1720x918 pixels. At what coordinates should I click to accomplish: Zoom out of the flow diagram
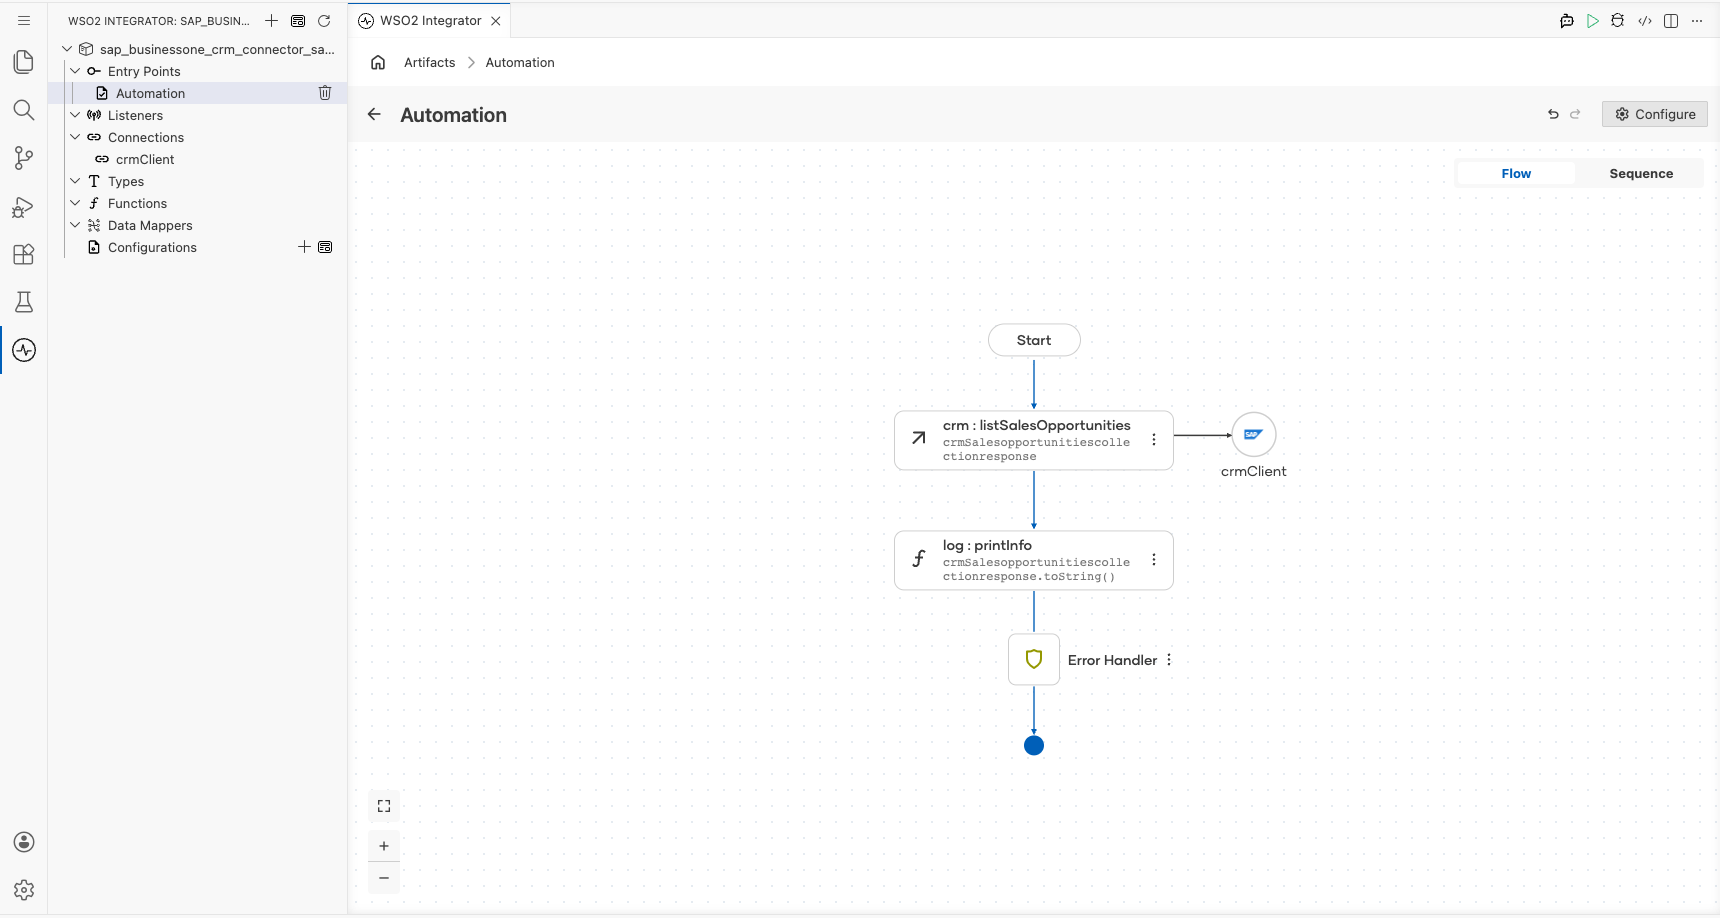[384, 878]
